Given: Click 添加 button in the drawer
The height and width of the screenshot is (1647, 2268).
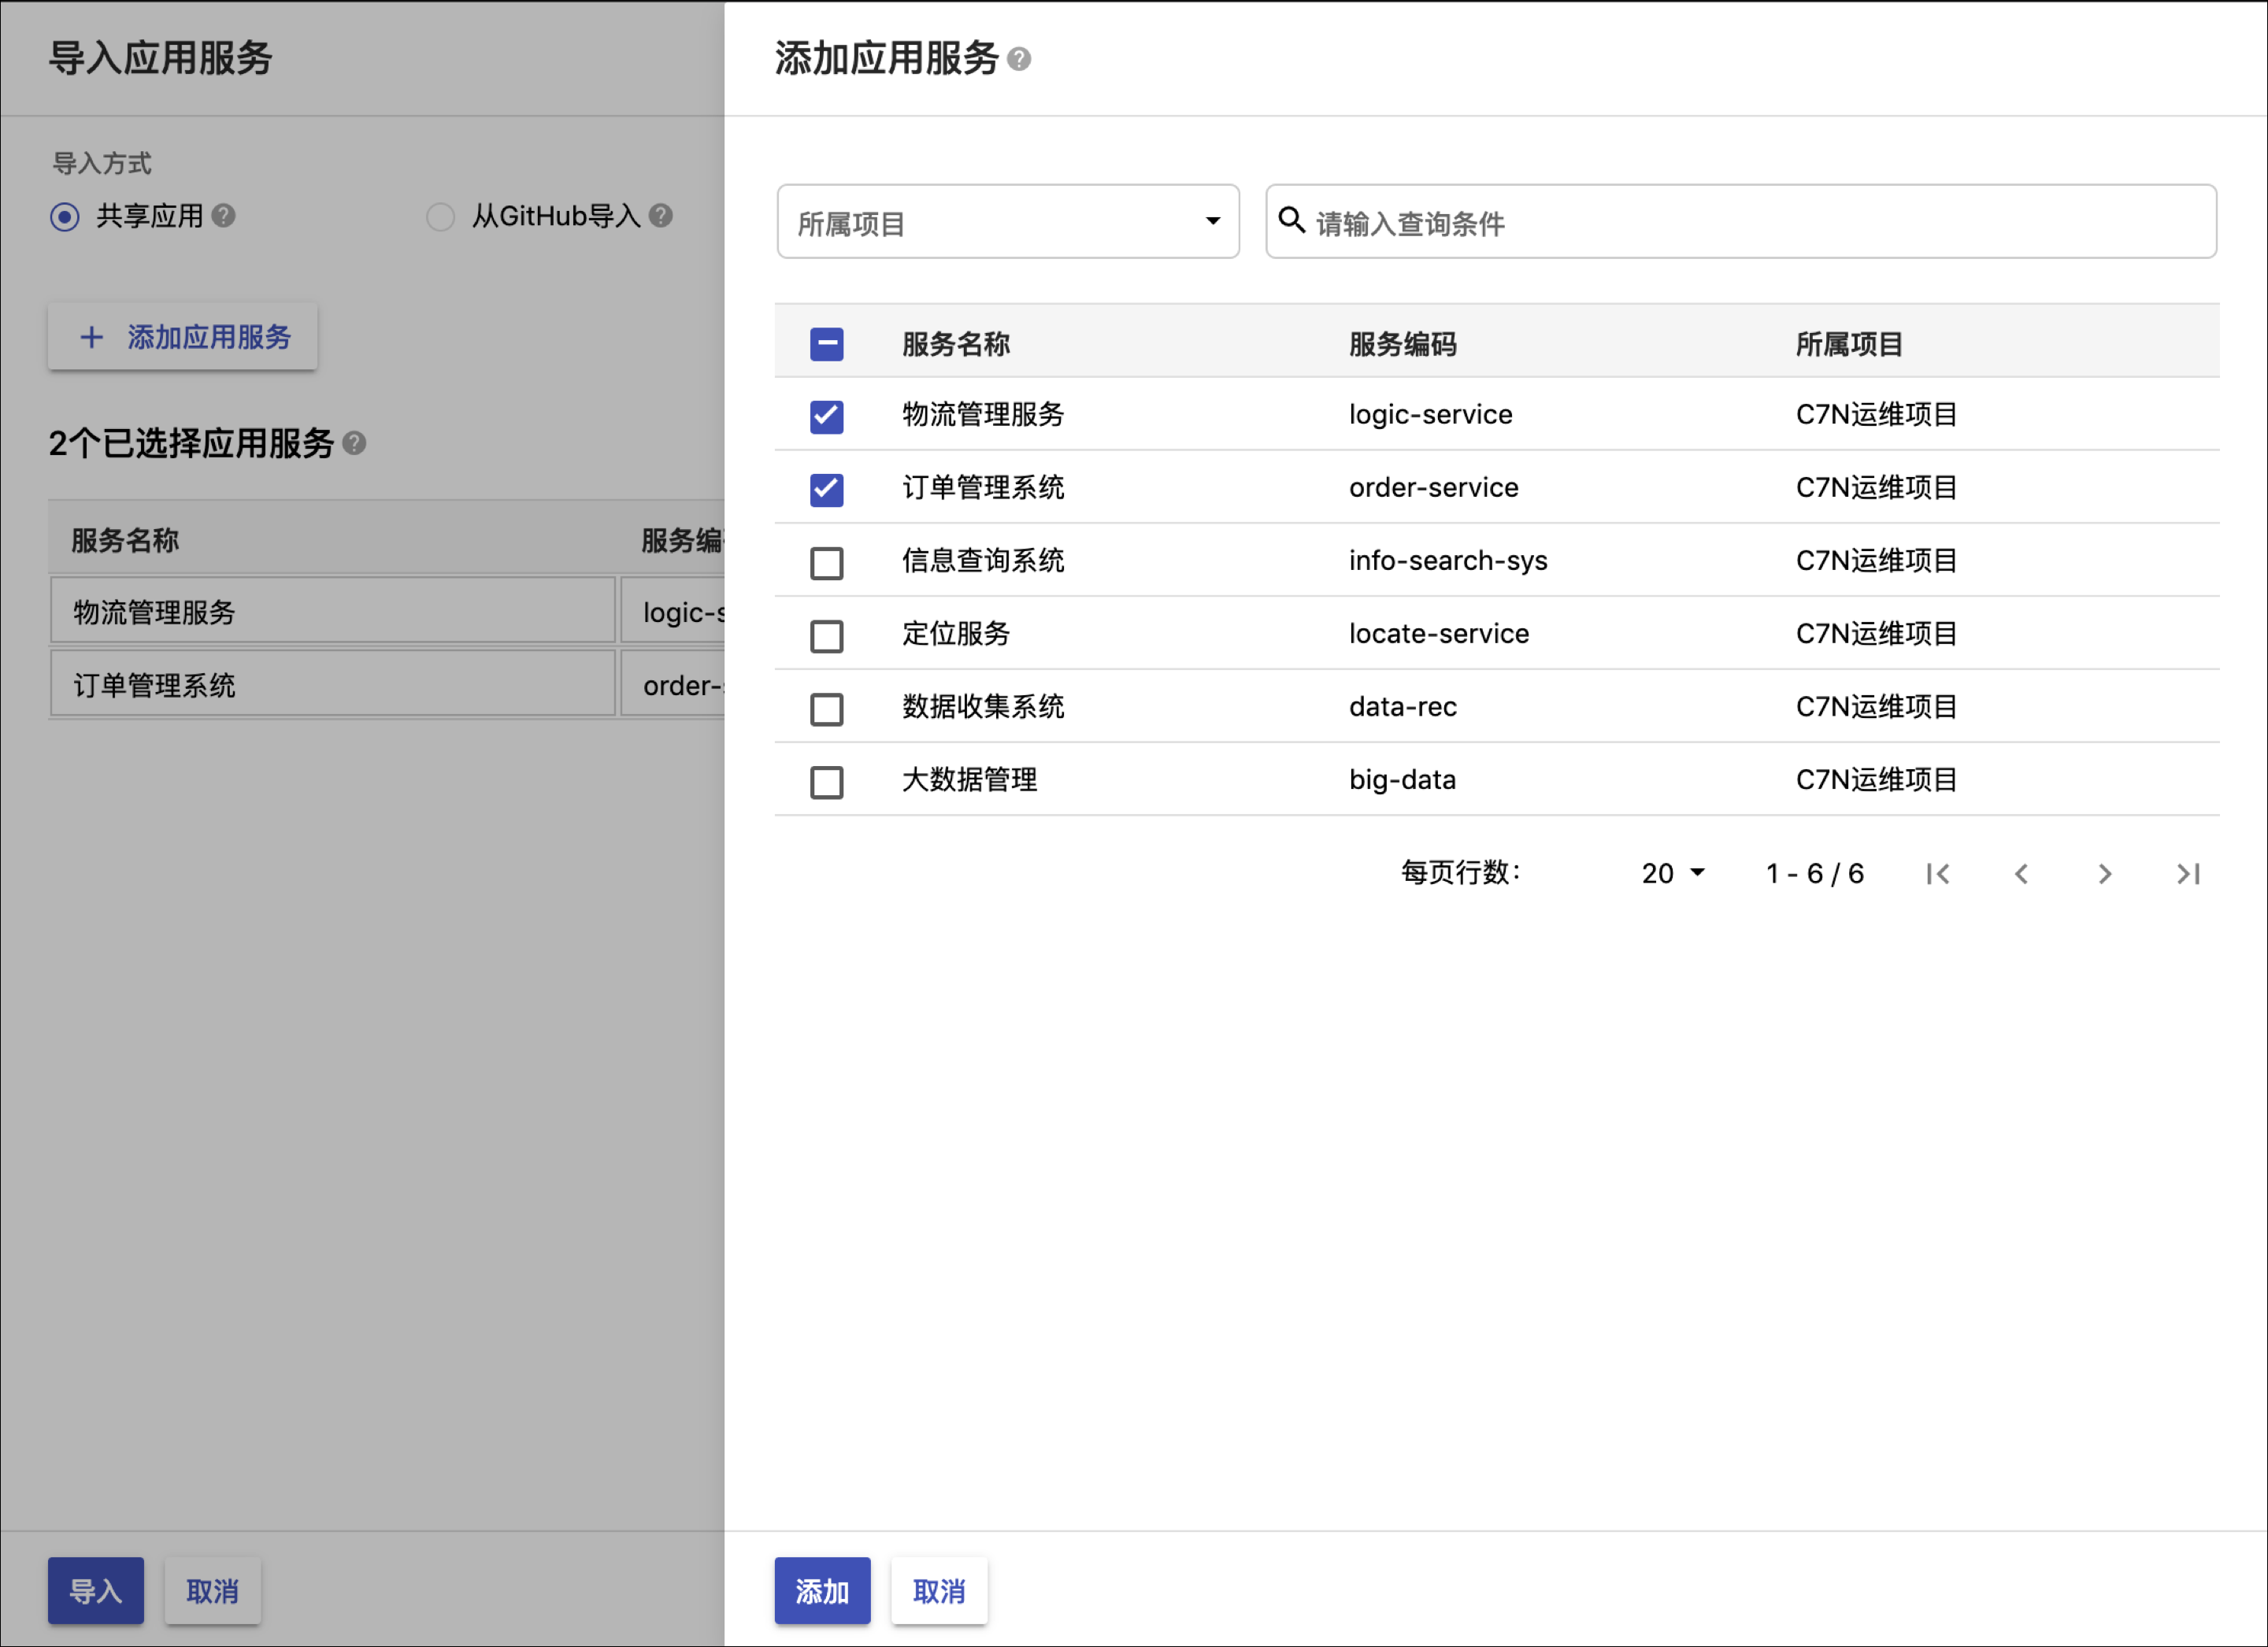Looking at the screenshot, I should pos(822,1590).
